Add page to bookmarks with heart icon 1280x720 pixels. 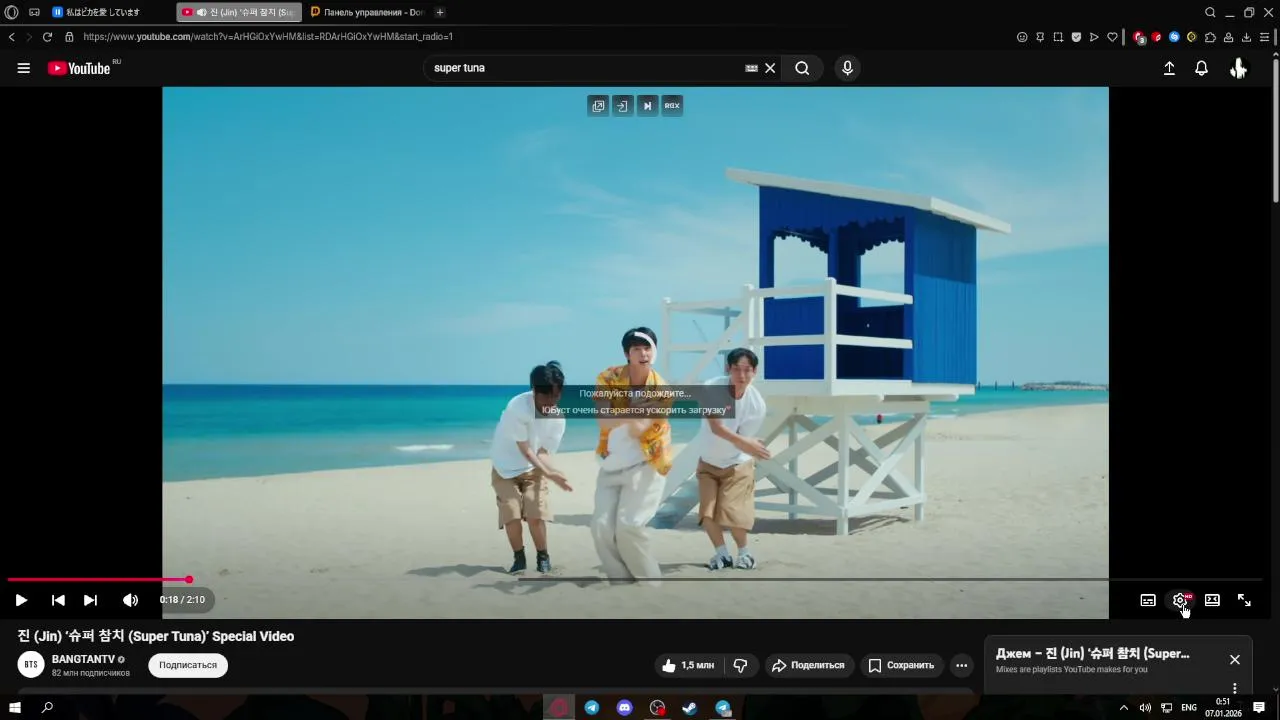[x=1112, y=37]
